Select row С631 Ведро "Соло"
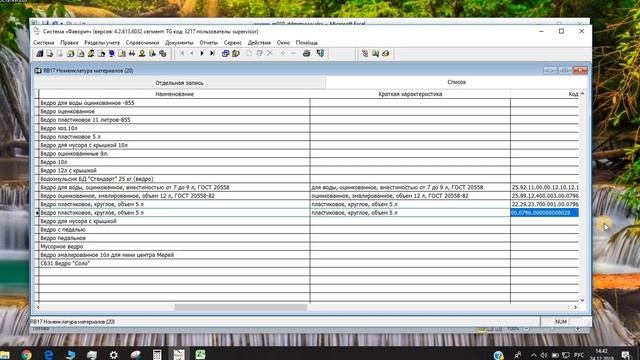The width and height of the screenshot is (640, 360). click(x=174, y=264)
